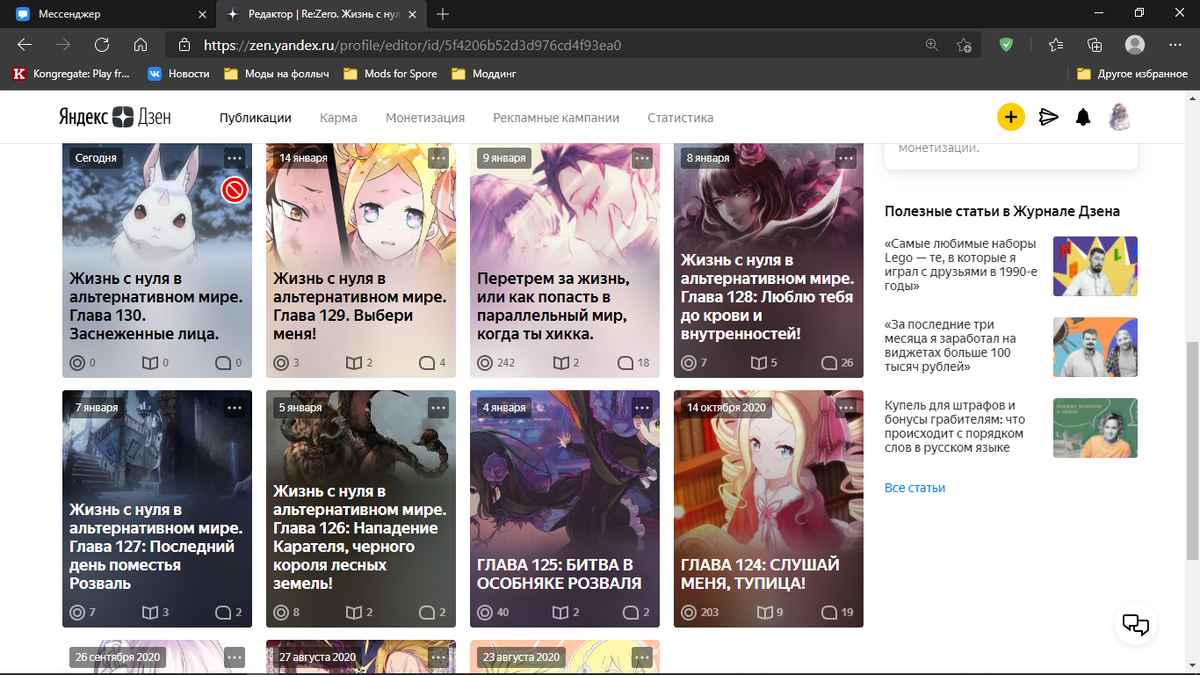Click the green shield extension icon
Screen dimensions: 1200x675
tap(1006, 45)
